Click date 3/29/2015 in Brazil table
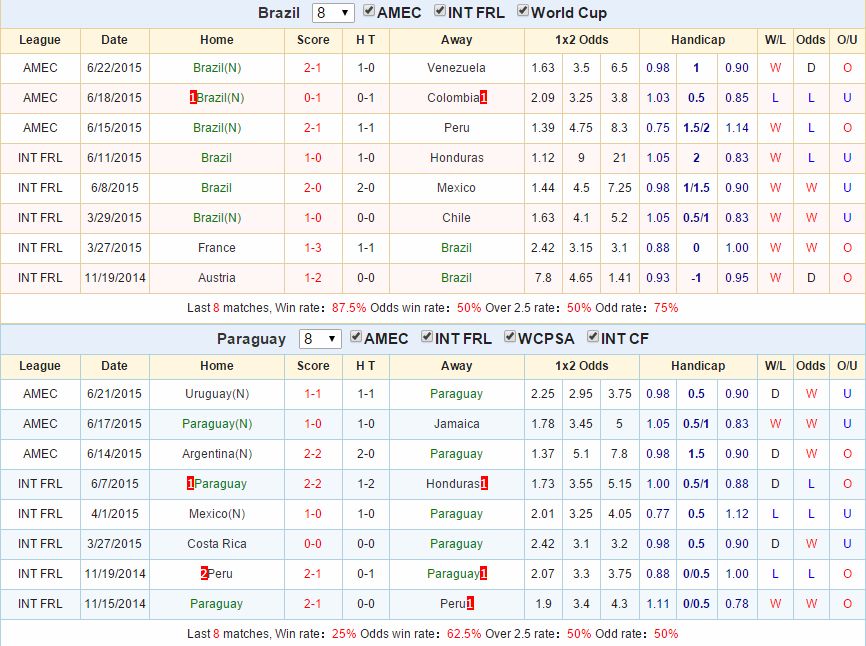This screenshot has height=646, width=866. click(114, 218)
